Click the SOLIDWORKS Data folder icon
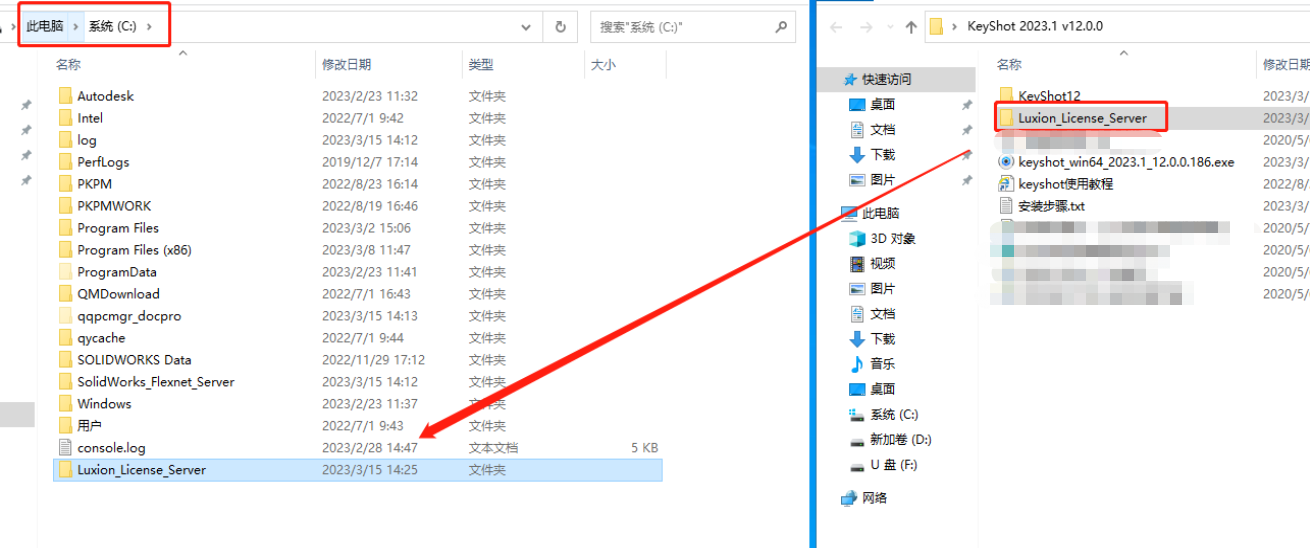Viewport: 1310px width, 548px height. (x=66, y=360)
